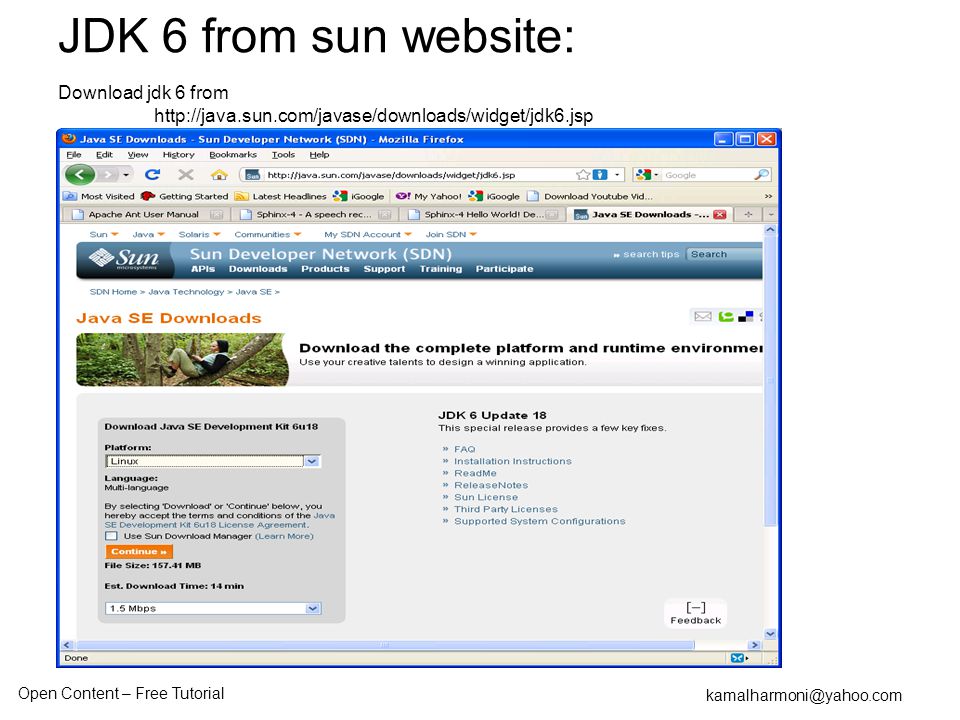Open the address bar URL history dropdown

pos(617,175)
